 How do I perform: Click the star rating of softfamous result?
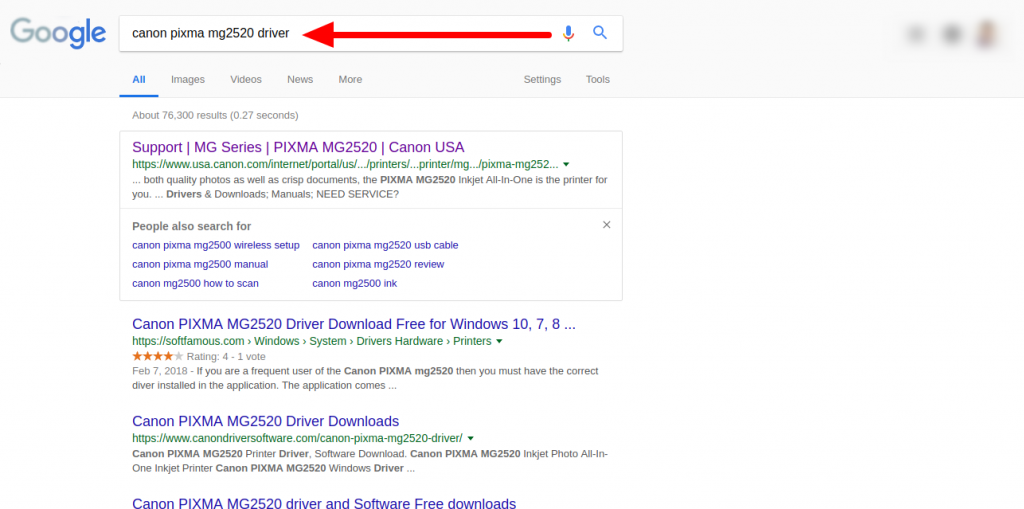coord(157,356)
